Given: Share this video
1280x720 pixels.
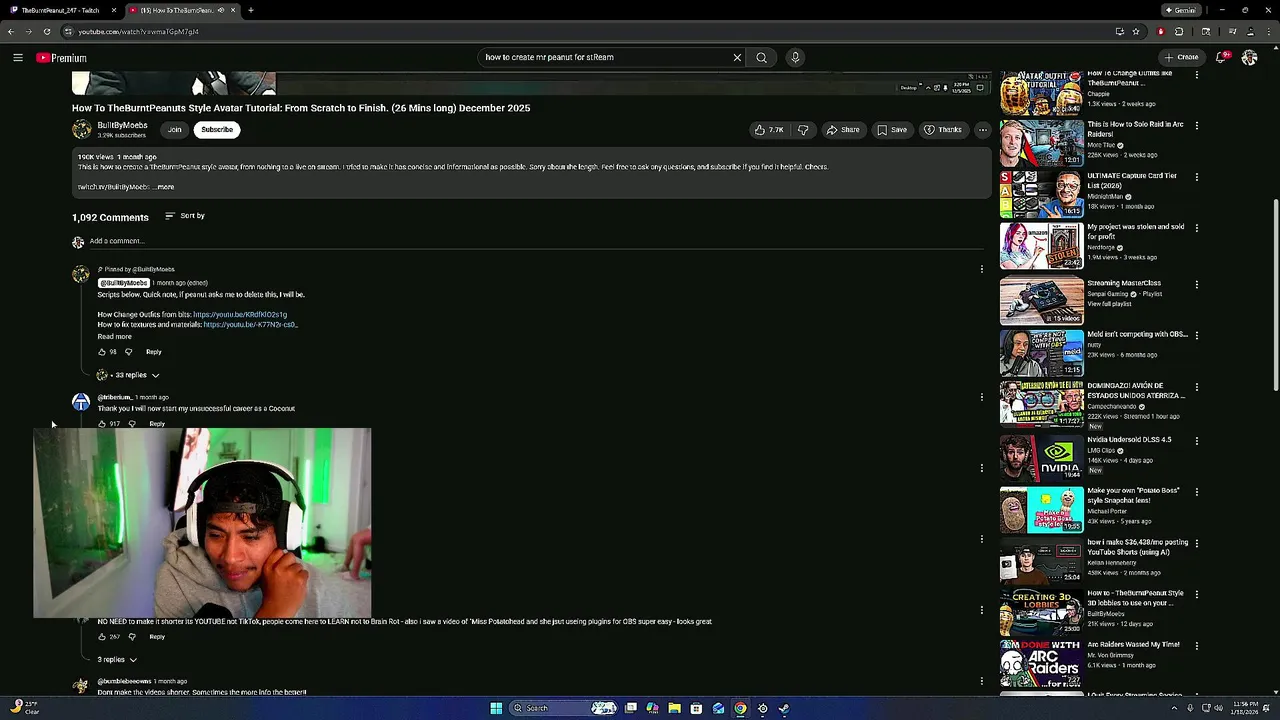Looking at the screenshot, I should pos(842,130).
